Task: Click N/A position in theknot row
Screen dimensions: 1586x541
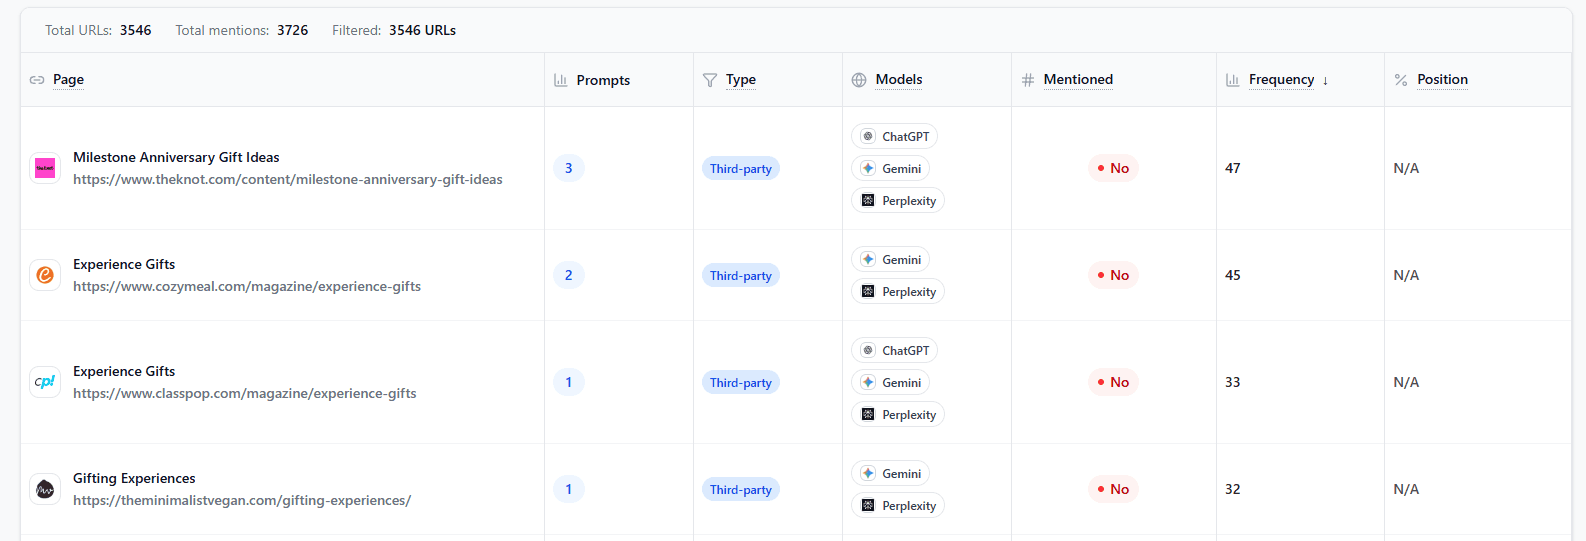Action: [x=1406, y=168]
